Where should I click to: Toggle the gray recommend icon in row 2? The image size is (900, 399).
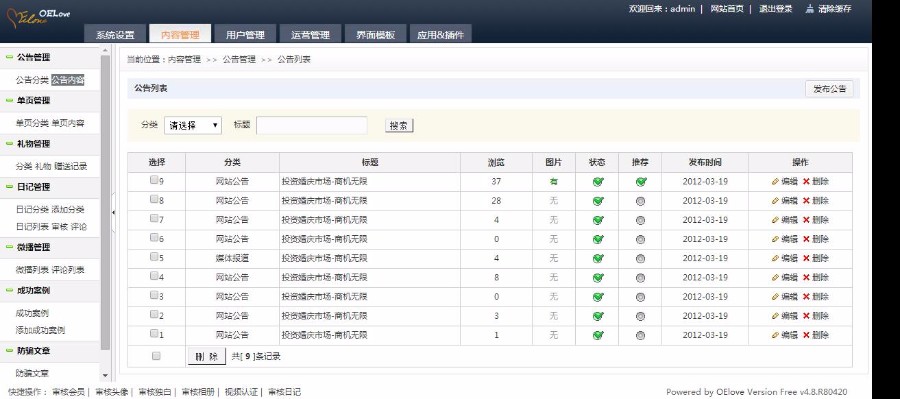641,316
